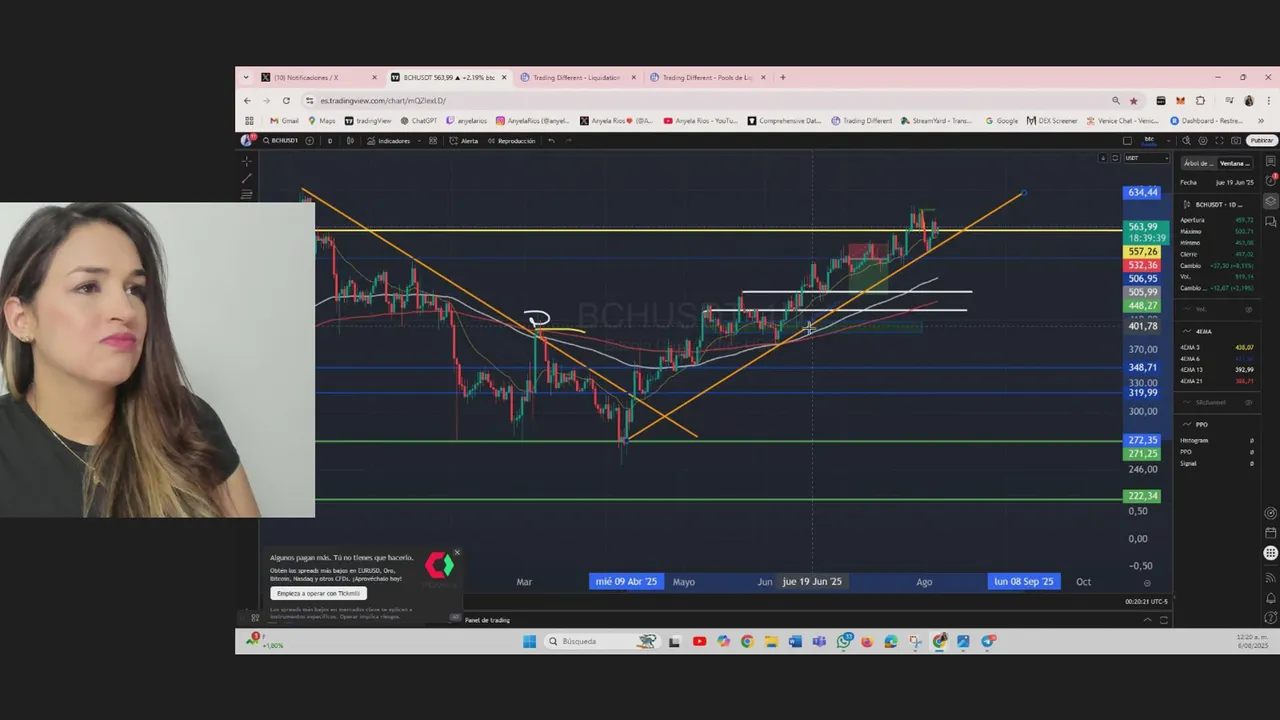This screenshot has width=1280, height=720.
Task: Open the chats icon in right sidebar
Action: click(x=1271, y=222)
